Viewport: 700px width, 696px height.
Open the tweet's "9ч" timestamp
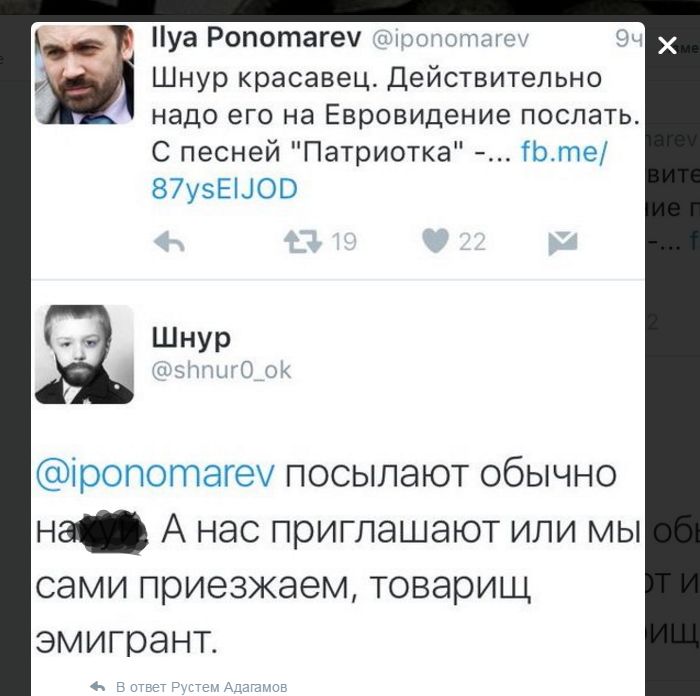tap(627, 40)
